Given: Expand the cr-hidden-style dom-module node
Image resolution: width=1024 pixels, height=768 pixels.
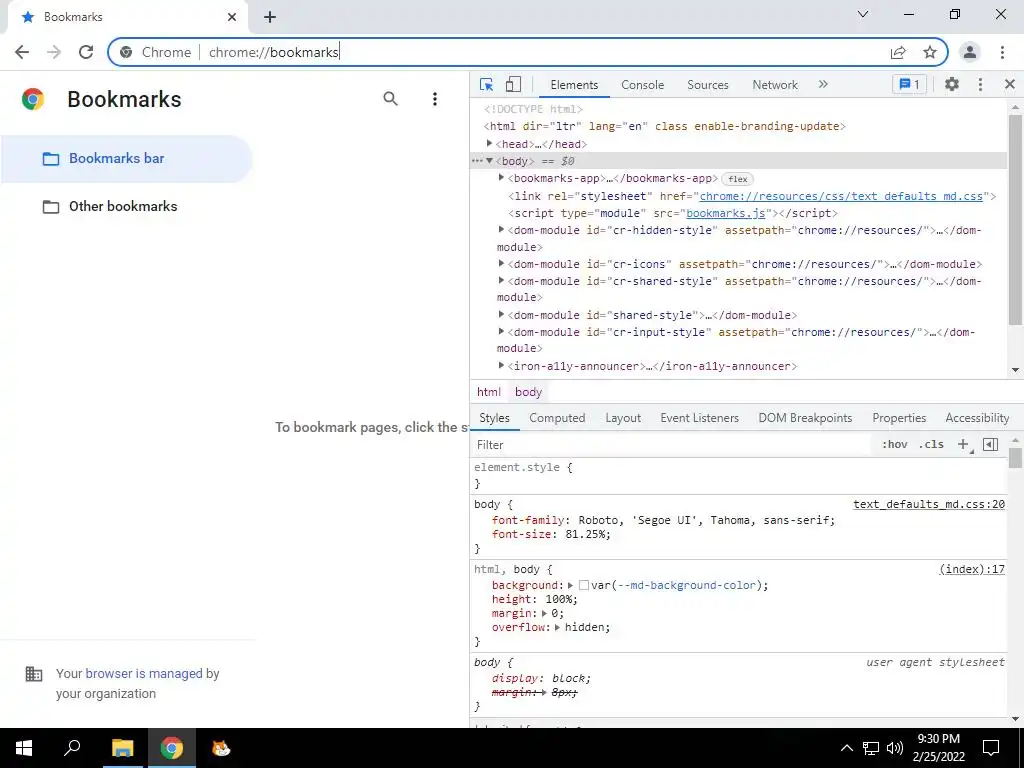Looking at the screenshot, I should (x=501, y=230).
